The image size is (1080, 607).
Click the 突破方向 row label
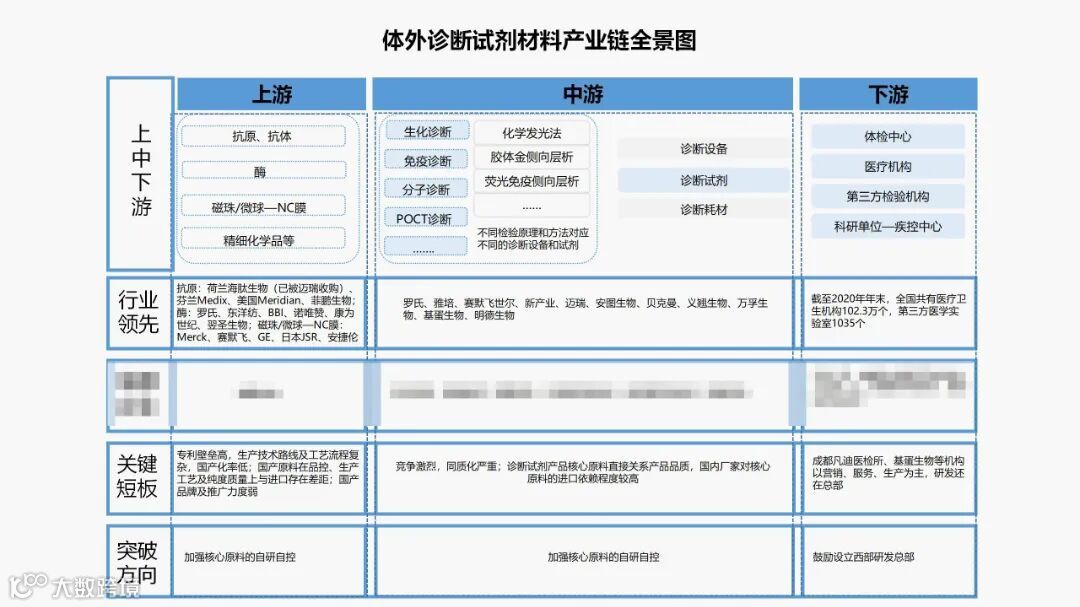click(x=137, y=562)
